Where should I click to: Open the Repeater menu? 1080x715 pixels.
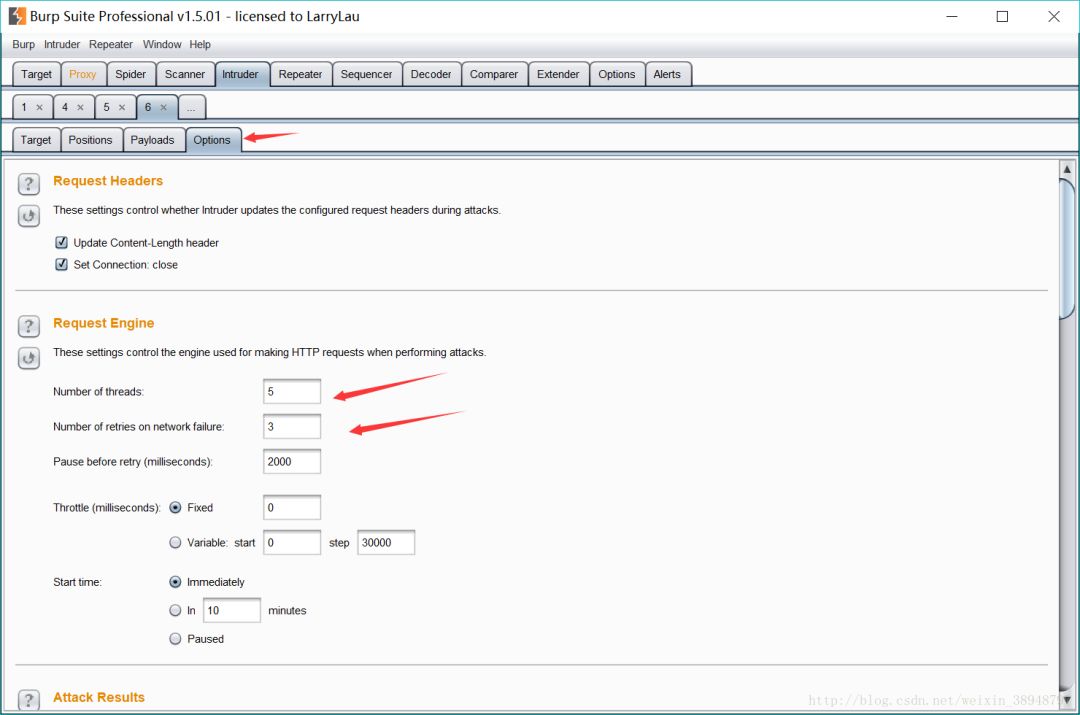tap(110, 44)
